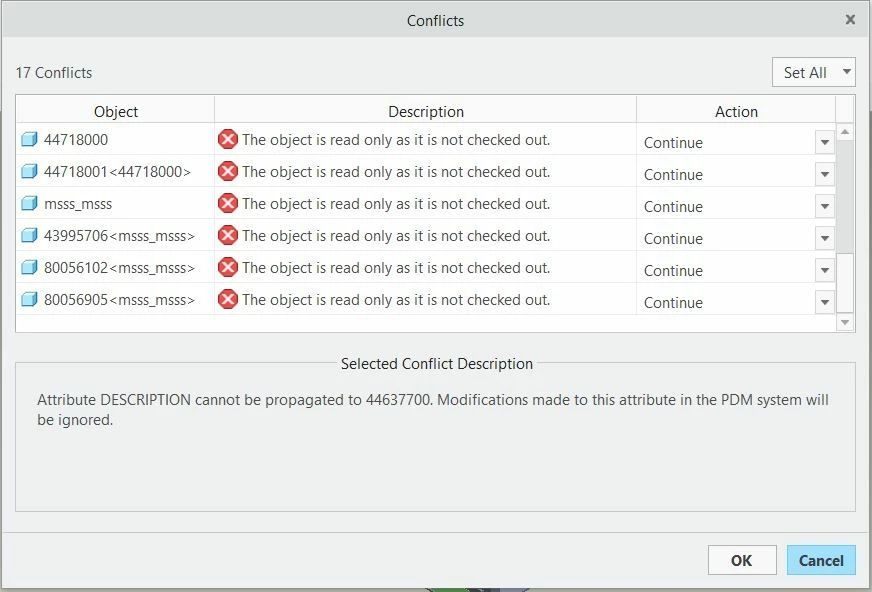Click the Cancel button
Viewport: 872px width, 592px height.
821,560
